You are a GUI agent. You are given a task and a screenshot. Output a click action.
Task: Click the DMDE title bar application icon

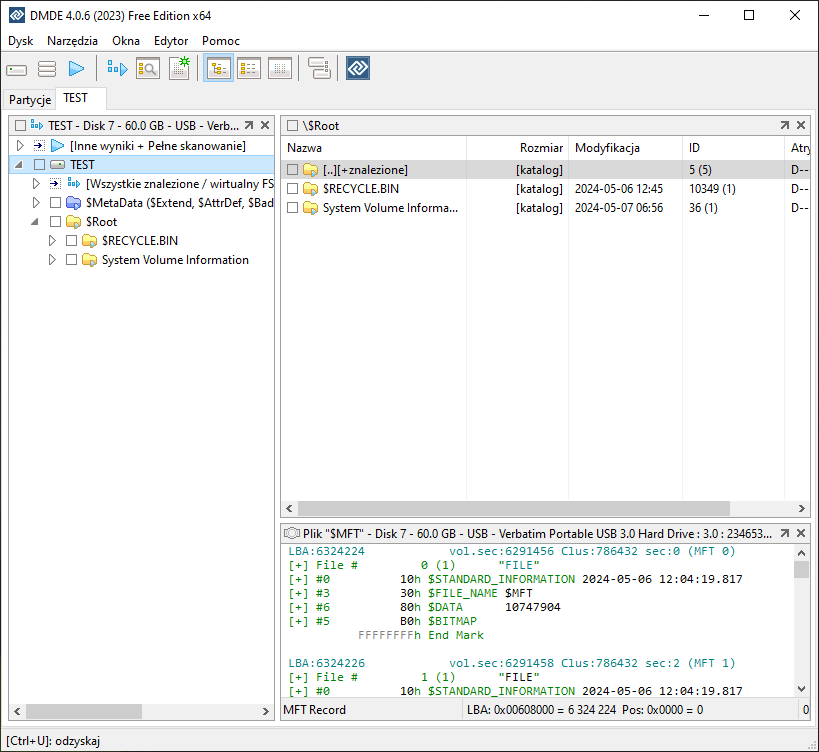[x=17, y=15]
